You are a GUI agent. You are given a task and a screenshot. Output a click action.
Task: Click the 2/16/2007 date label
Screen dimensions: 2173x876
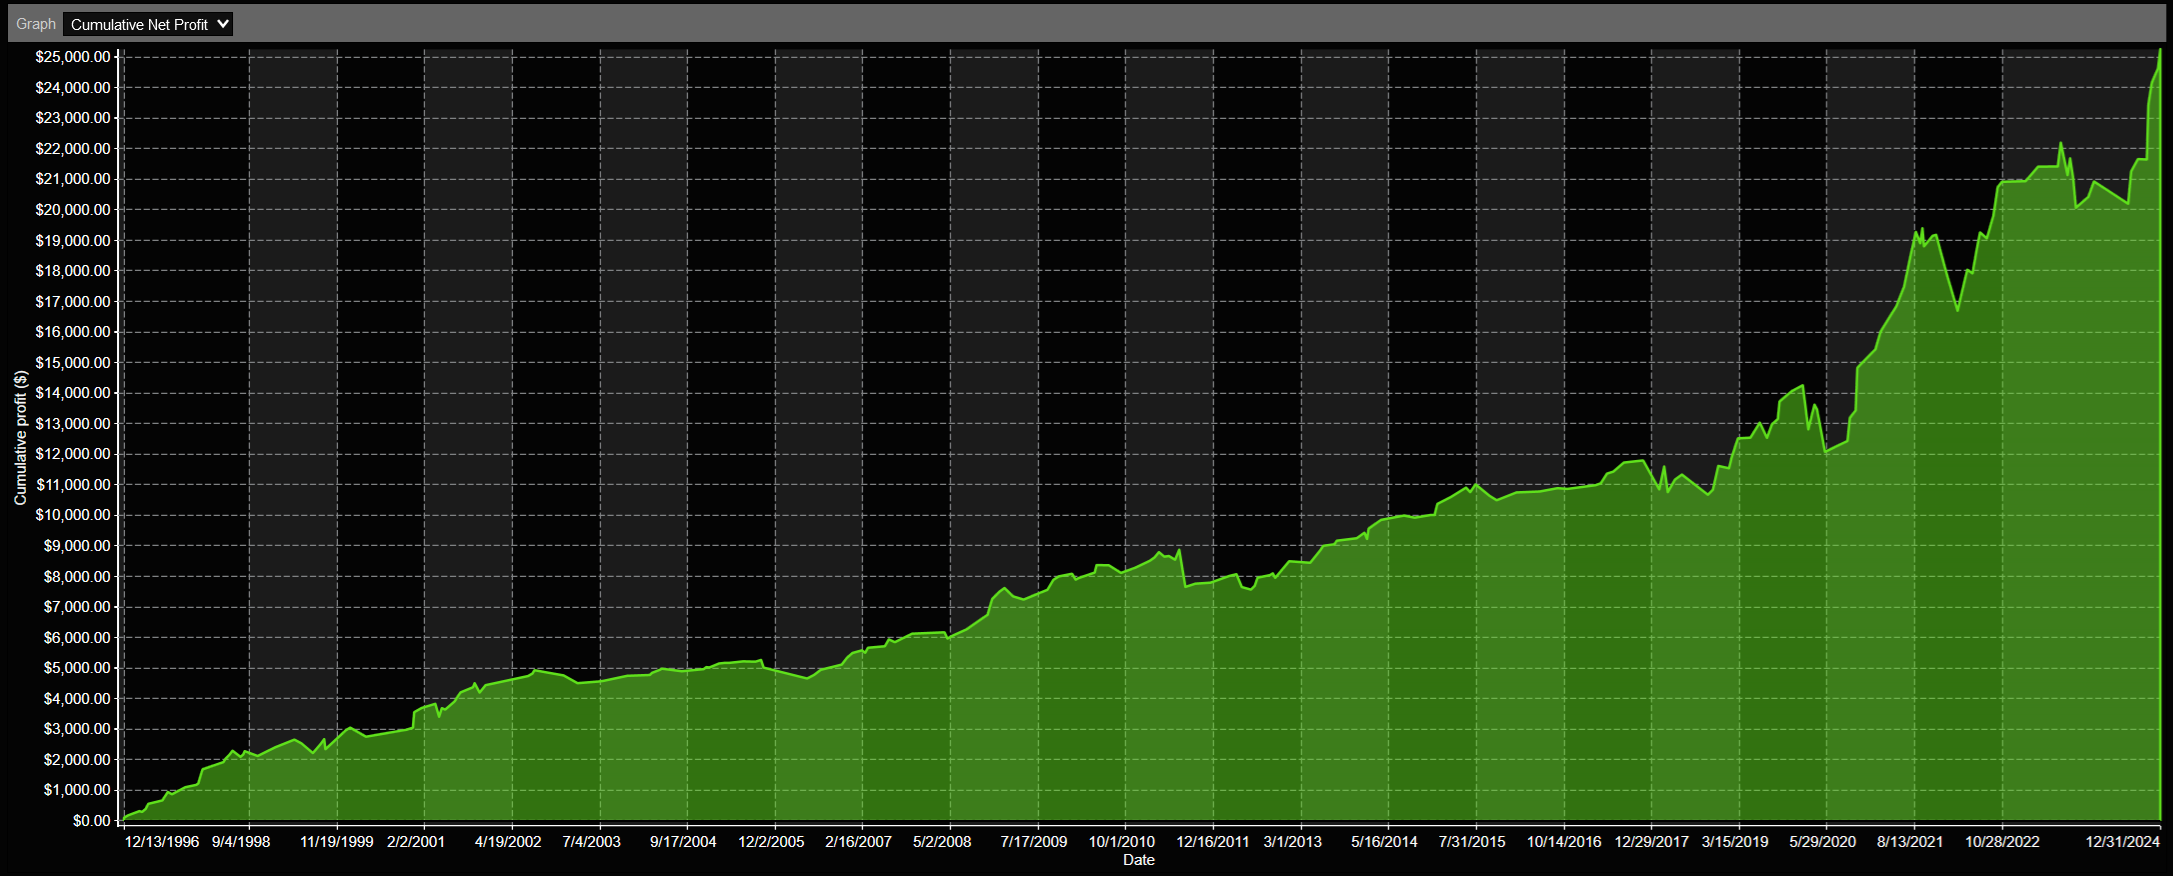(x=858, y=842)
